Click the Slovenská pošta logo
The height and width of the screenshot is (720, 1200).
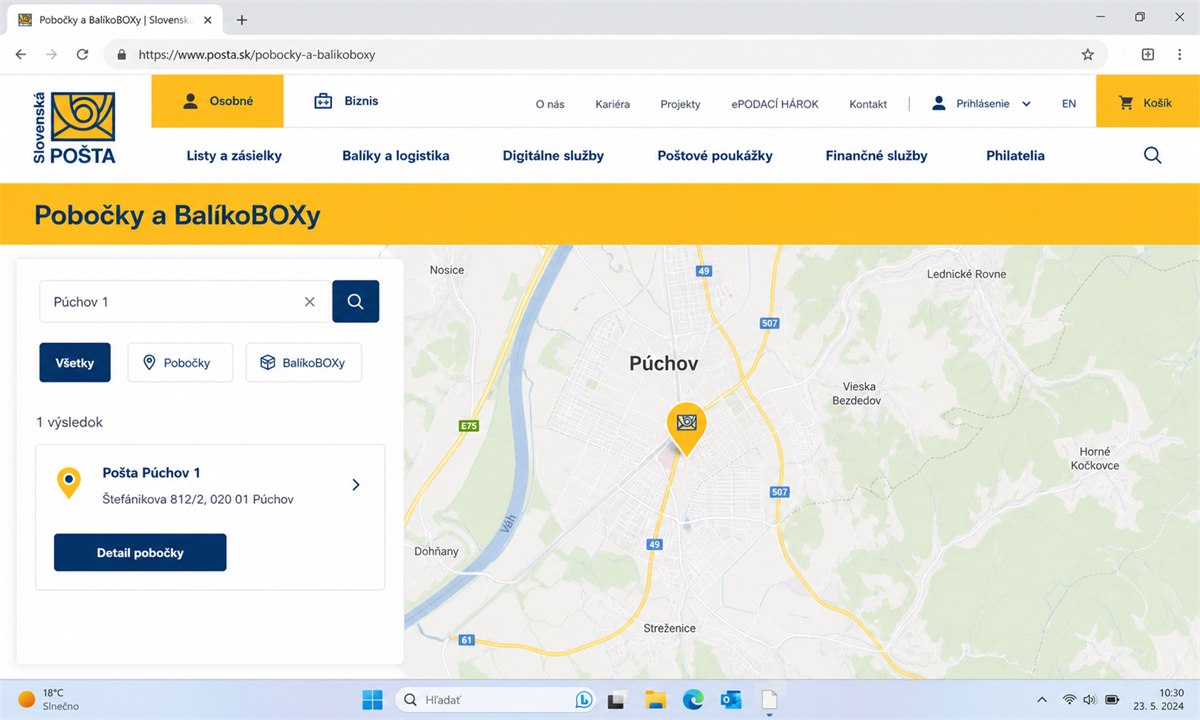pos(75,128)
